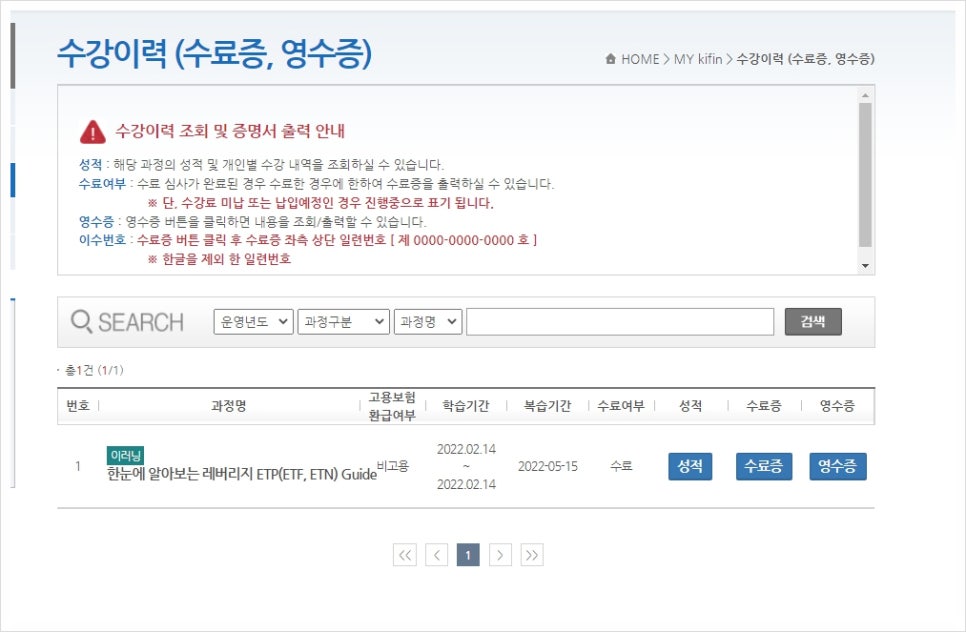966x632 pixels.
Task: Open HOME breadcrumb link
Action: click(640, 59)
